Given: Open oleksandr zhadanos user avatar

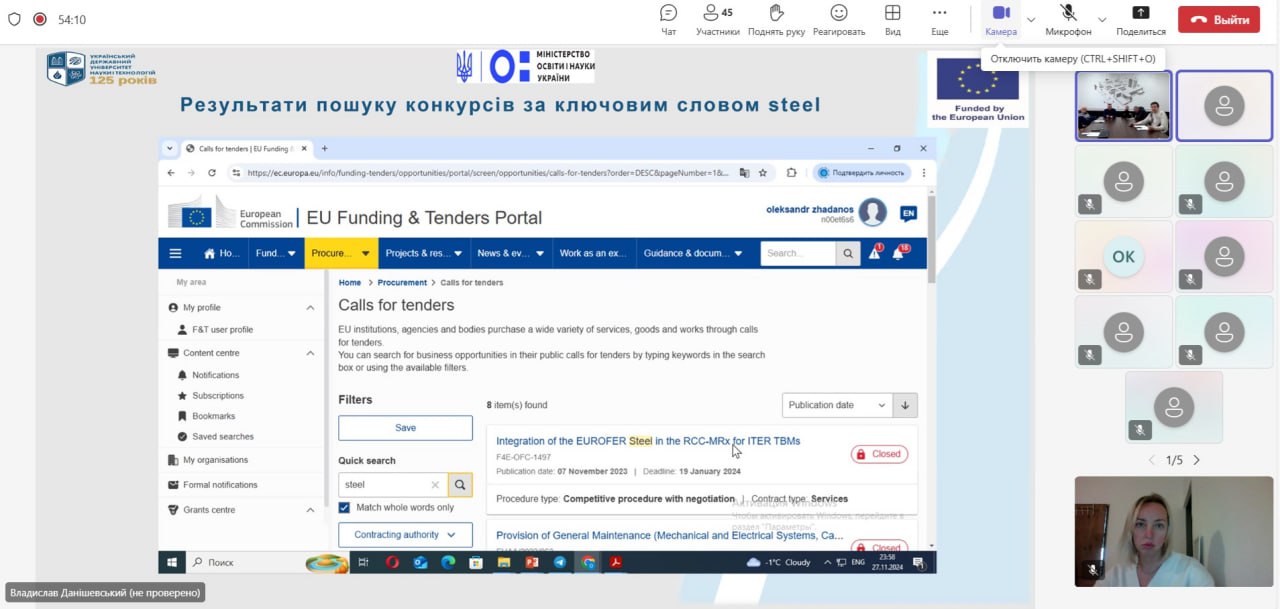Looking at the screenshot, I should (873, 212).
